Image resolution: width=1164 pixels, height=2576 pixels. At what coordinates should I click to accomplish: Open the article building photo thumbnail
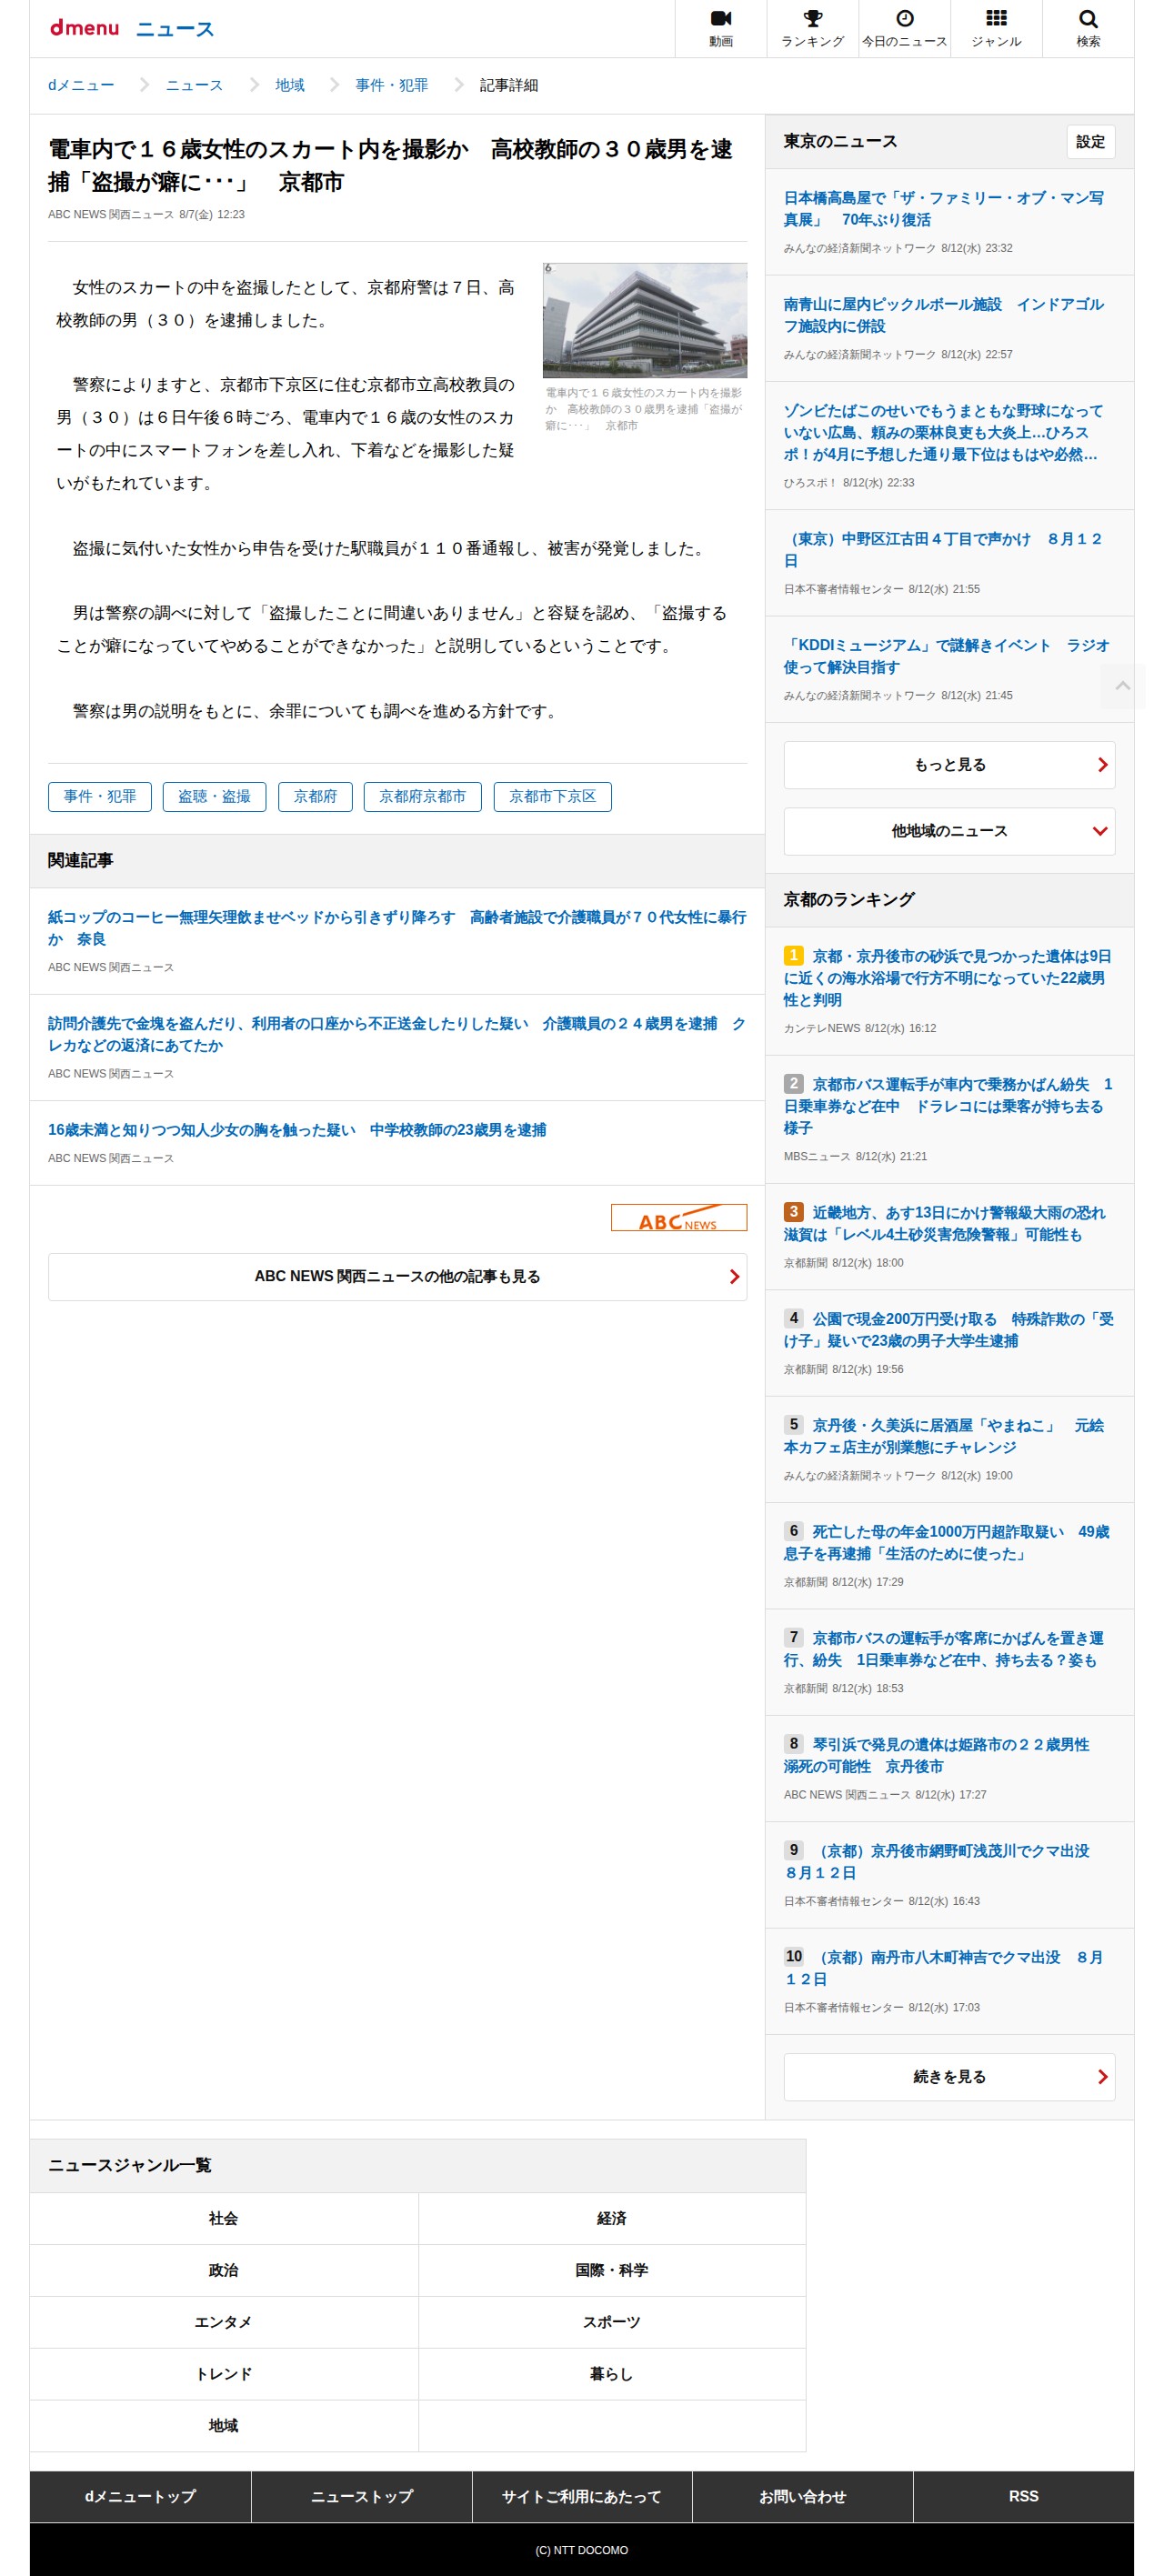645,320
